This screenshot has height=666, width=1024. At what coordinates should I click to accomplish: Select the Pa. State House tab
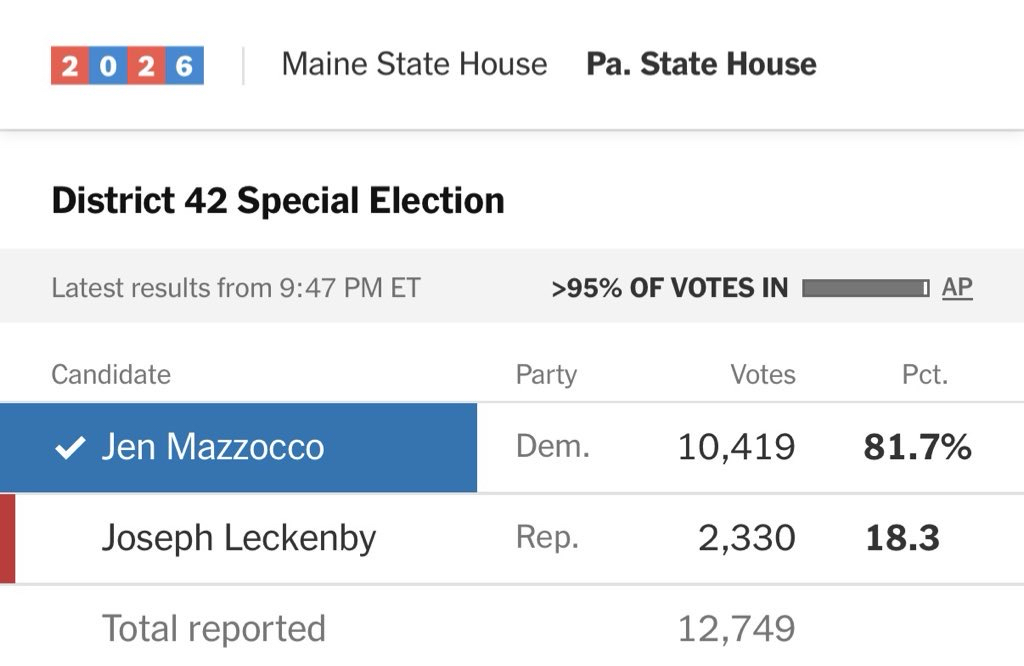[701, 65]
